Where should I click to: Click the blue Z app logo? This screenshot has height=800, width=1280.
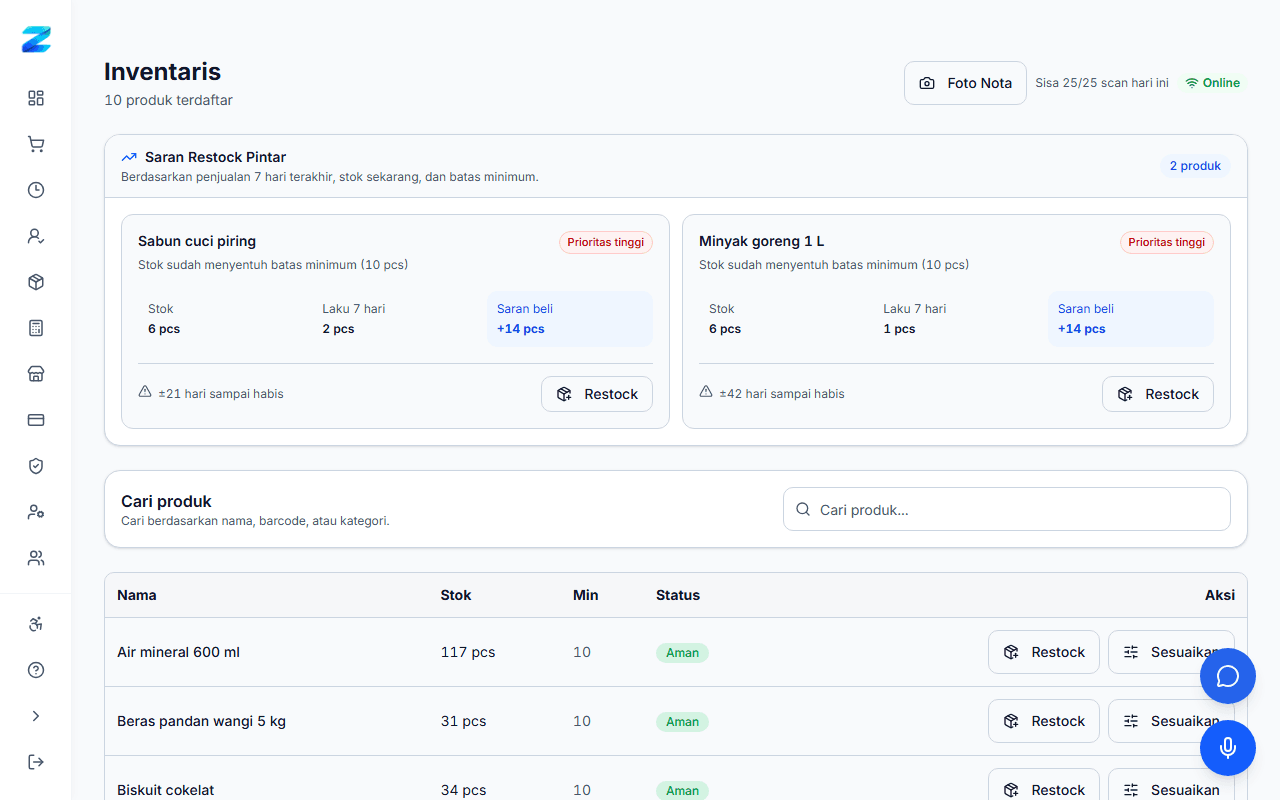pyautogui.click(x=36, y=40)
